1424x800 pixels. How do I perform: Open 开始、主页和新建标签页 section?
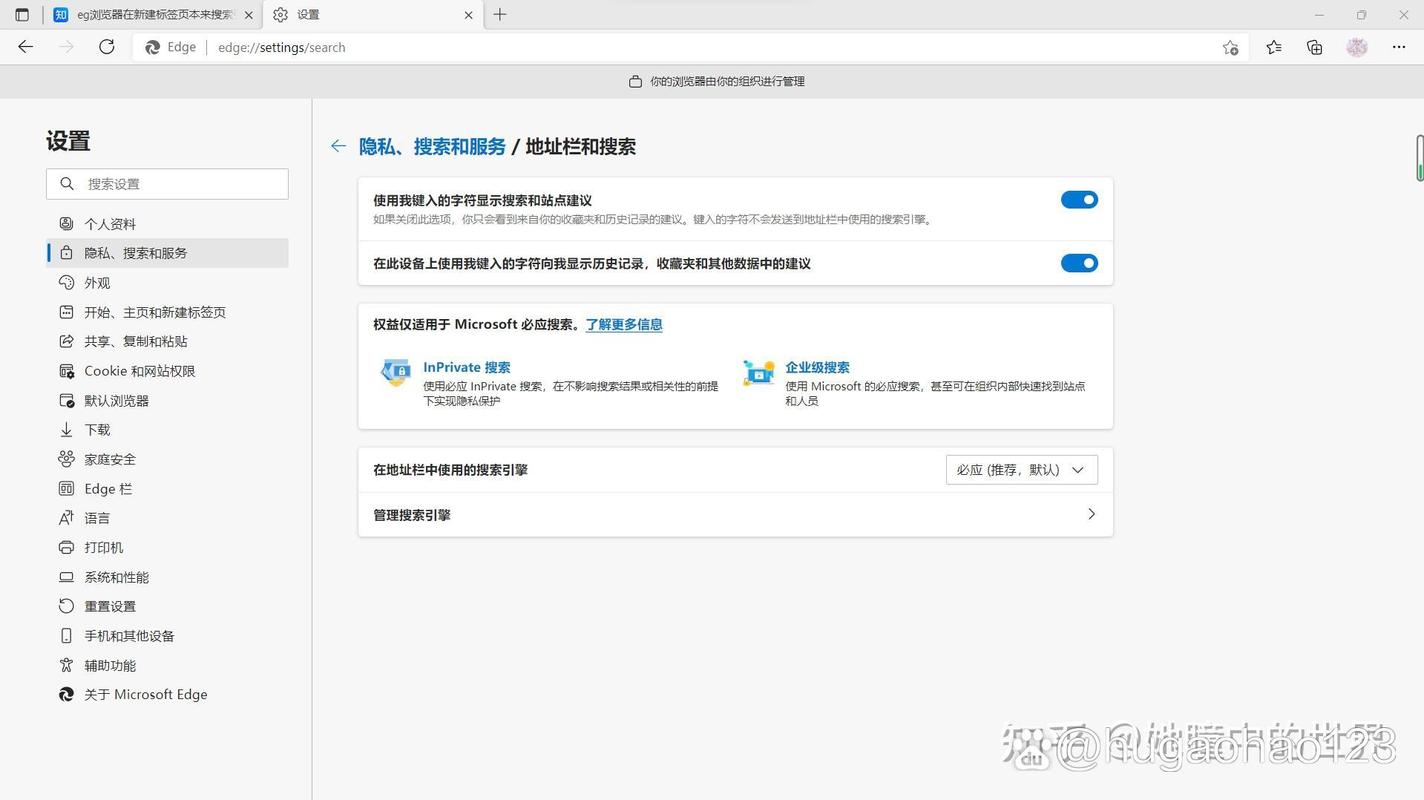pos(167,312)
